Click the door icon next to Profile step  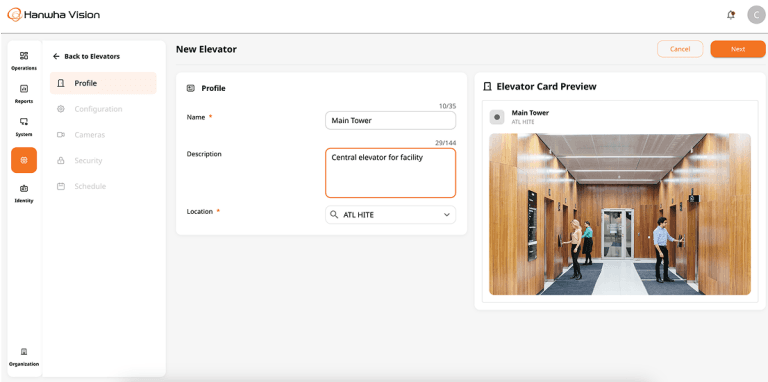[61, 83]
